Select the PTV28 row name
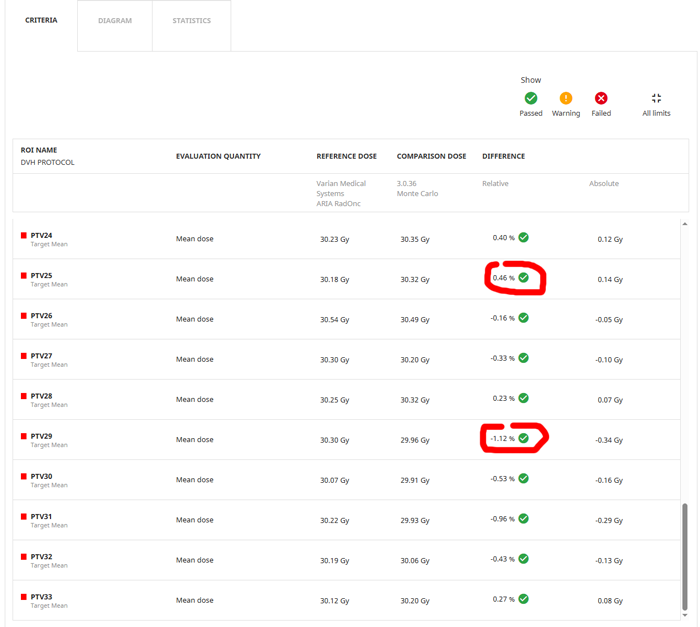Viewport: 700px width, 627px height. pos(42,396)
